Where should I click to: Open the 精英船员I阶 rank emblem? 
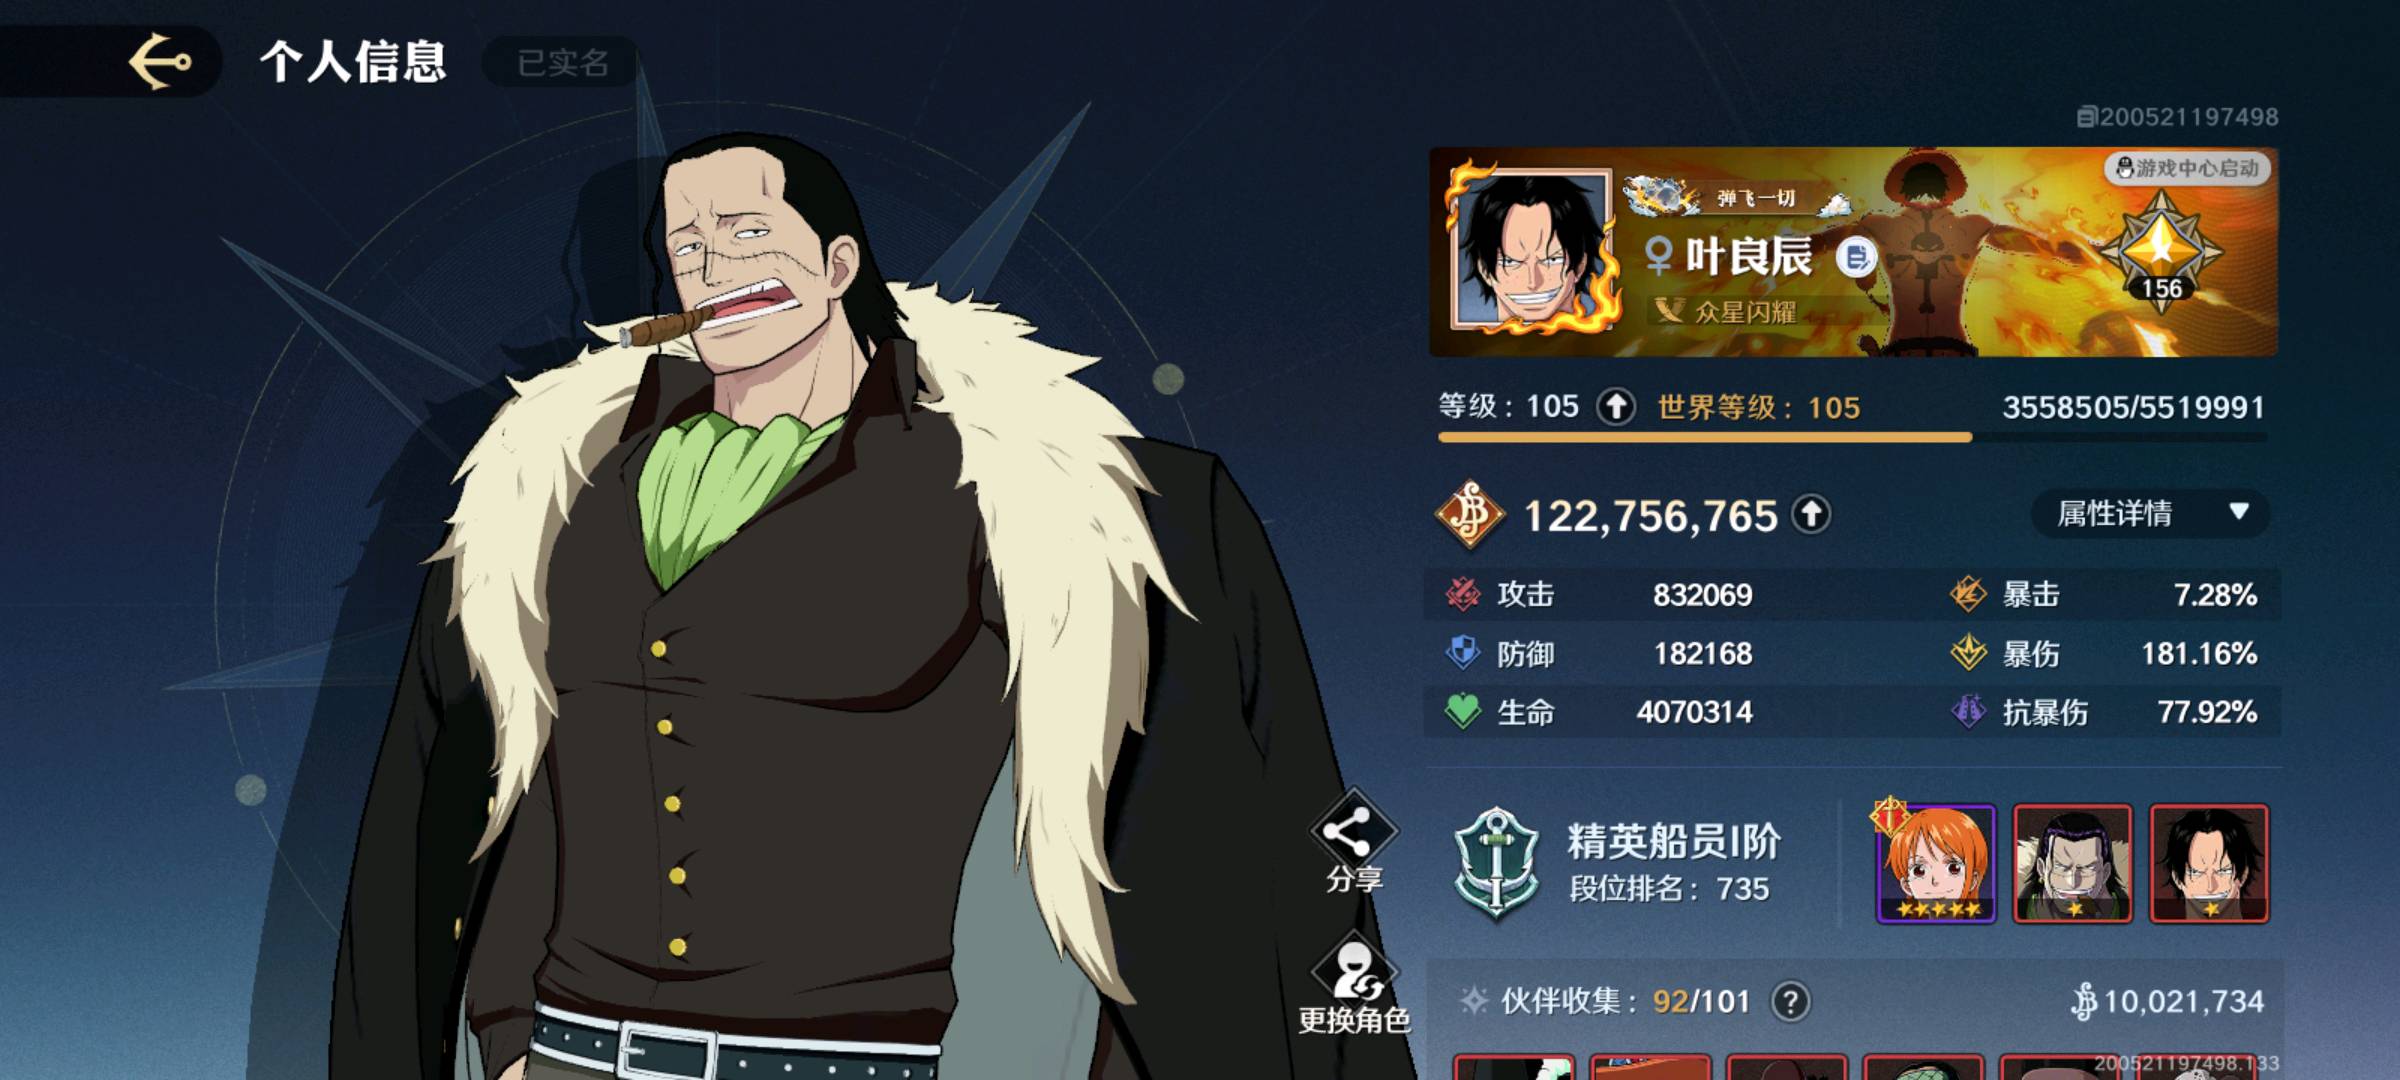click(x=1495, y=862)
